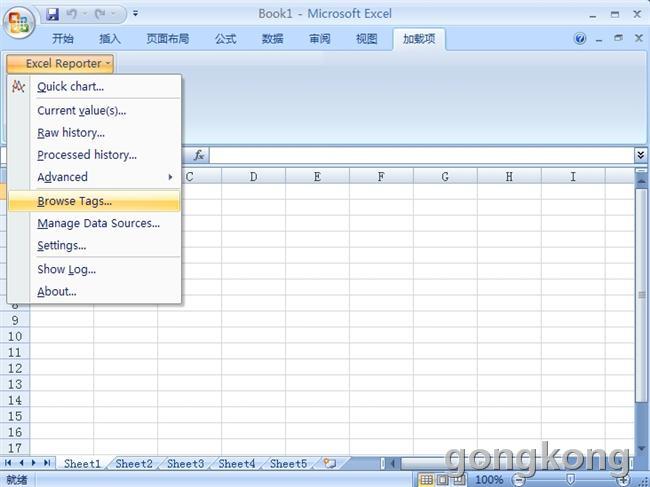The width and height of the screenshot is (650, 487).
Task: Switch to Sheet4 tab
Action: (x=237, y=463)
